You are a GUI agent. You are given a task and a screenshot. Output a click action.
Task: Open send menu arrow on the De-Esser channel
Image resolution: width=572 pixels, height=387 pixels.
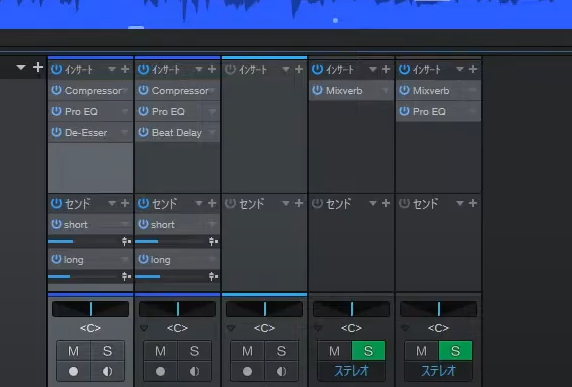pos(112,203)
